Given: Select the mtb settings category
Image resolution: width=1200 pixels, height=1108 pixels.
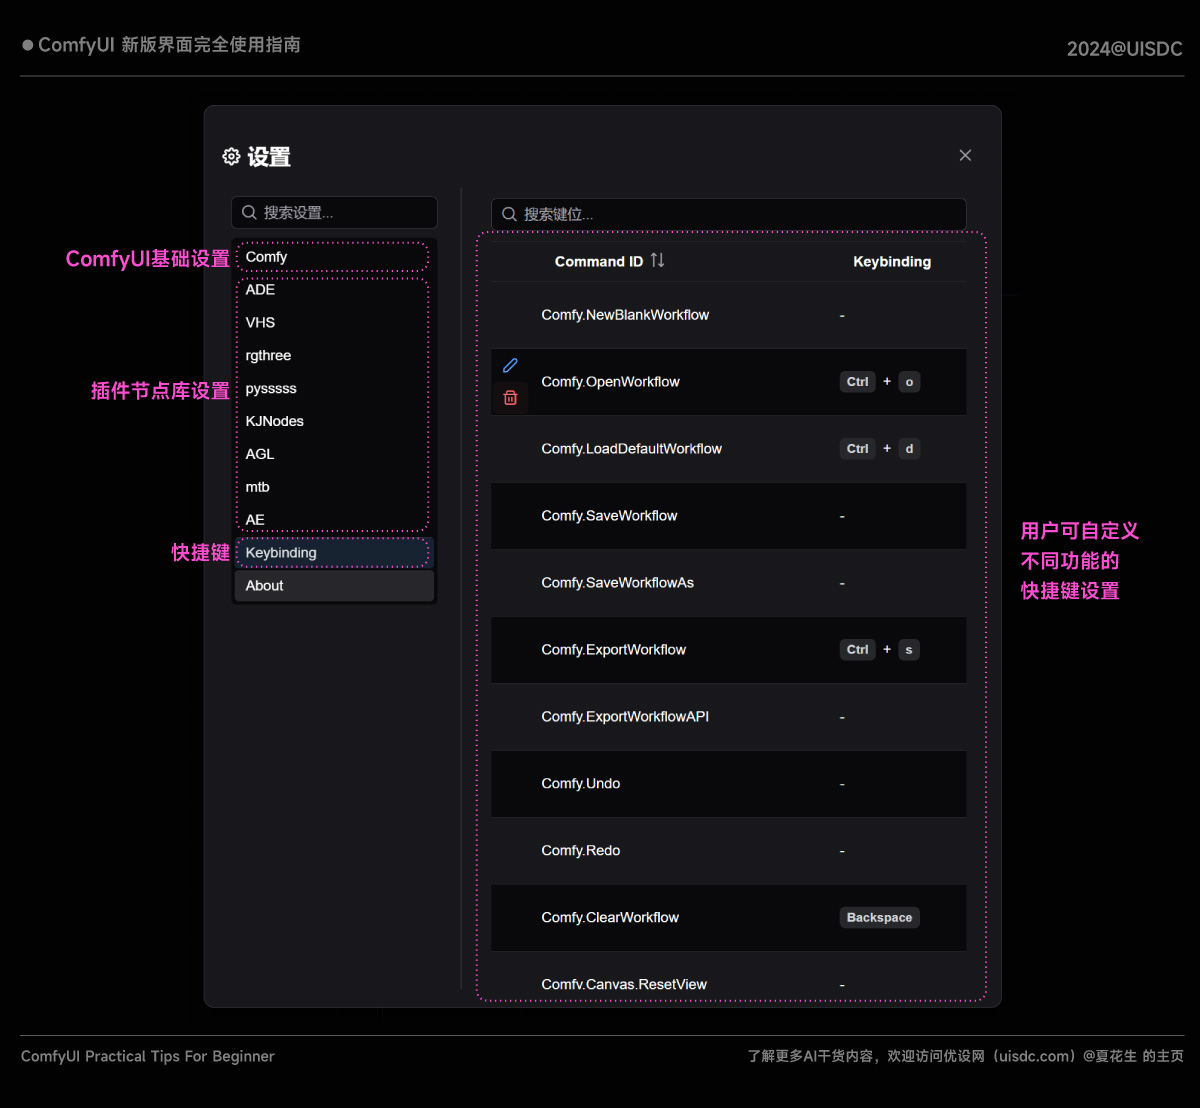Looking at the screenshot, I should pyautogui.click(x=334, y=487).
